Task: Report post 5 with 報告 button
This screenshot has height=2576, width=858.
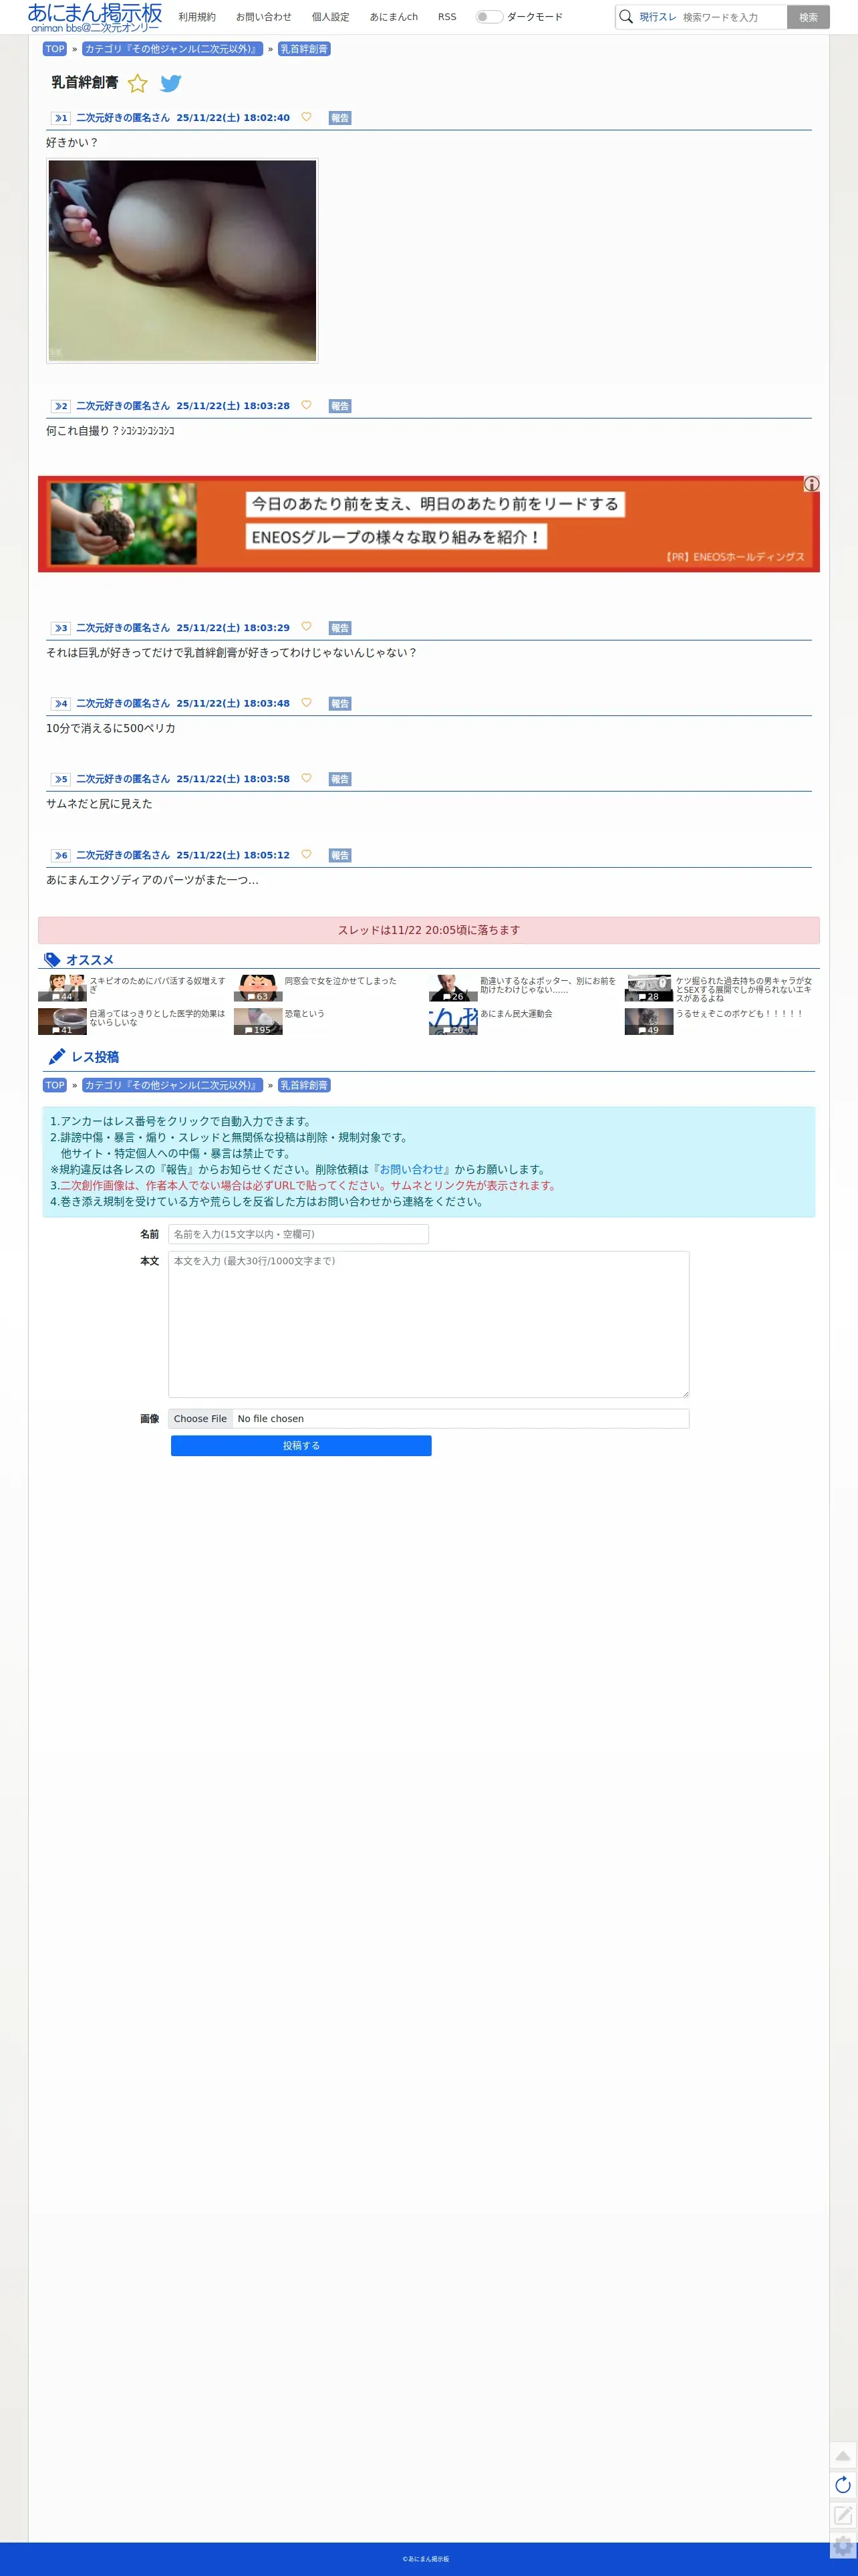Action: tap(340, 779)
